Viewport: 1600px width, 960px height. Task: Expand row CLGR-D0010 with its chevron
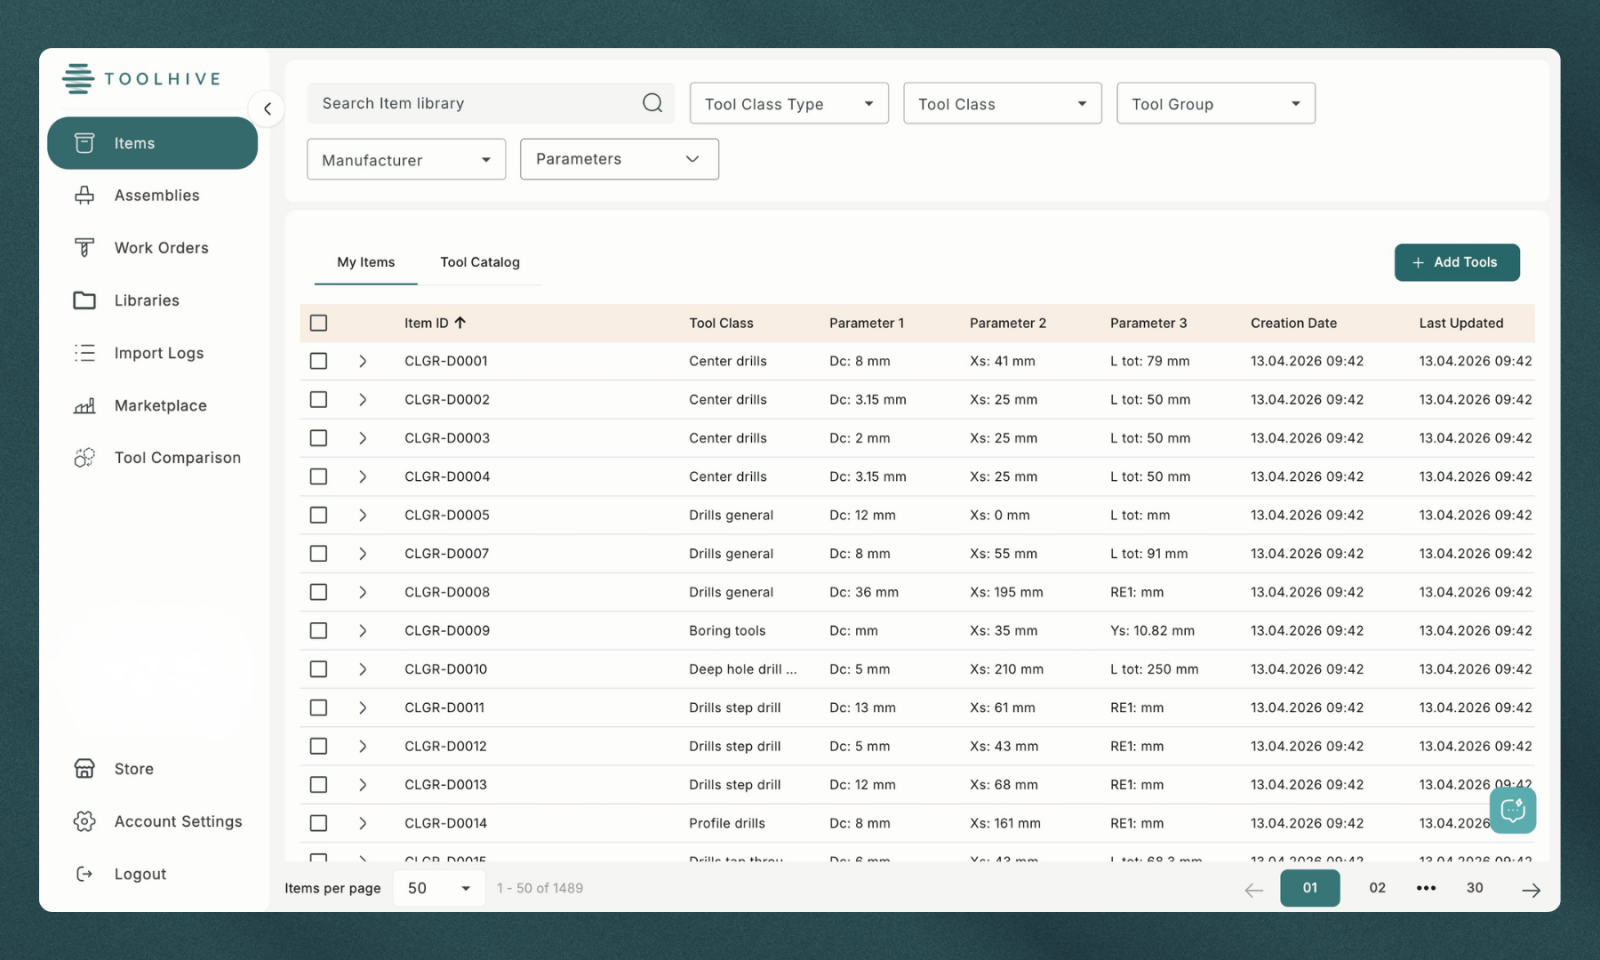[362, 669]
